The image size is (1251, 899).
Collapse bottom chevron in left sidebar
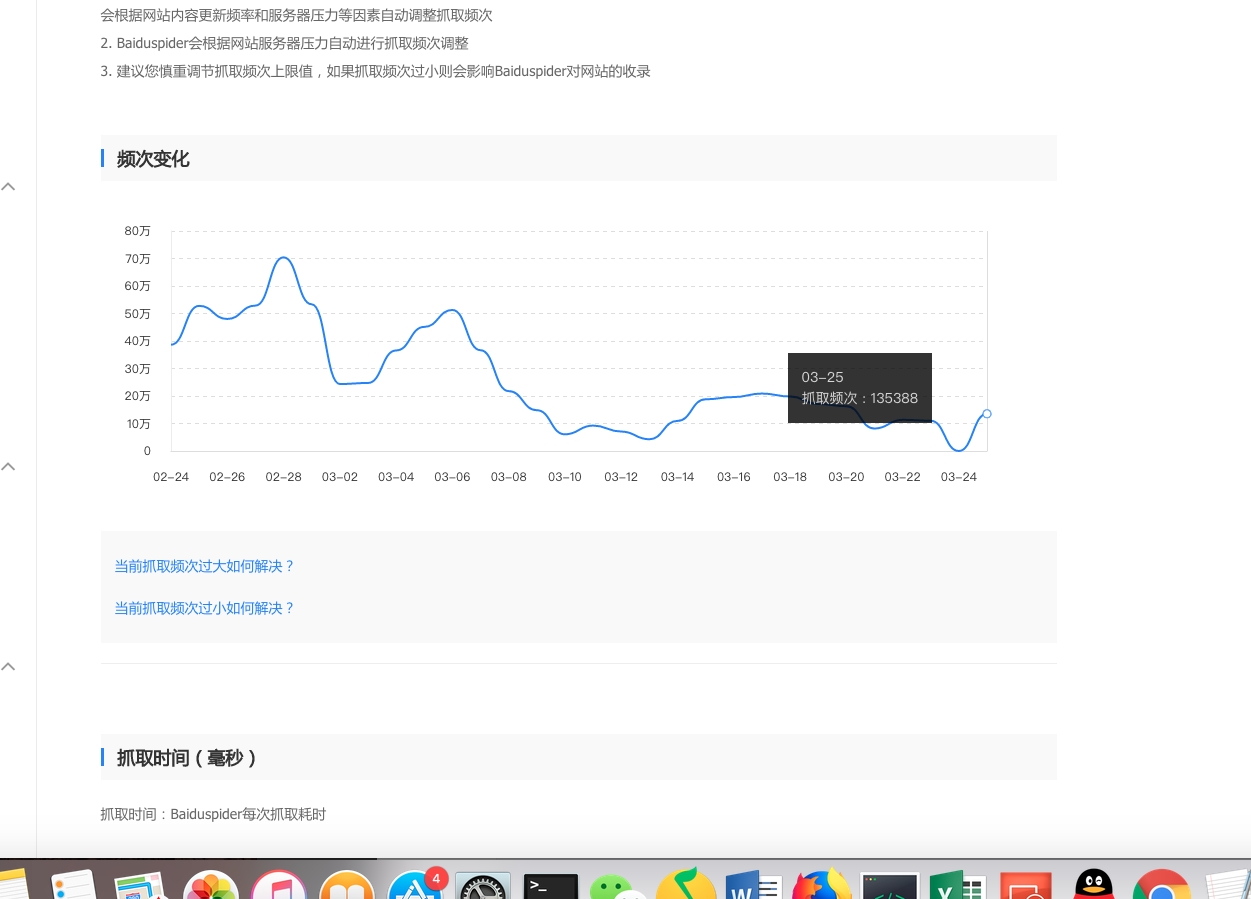point(8,667)
